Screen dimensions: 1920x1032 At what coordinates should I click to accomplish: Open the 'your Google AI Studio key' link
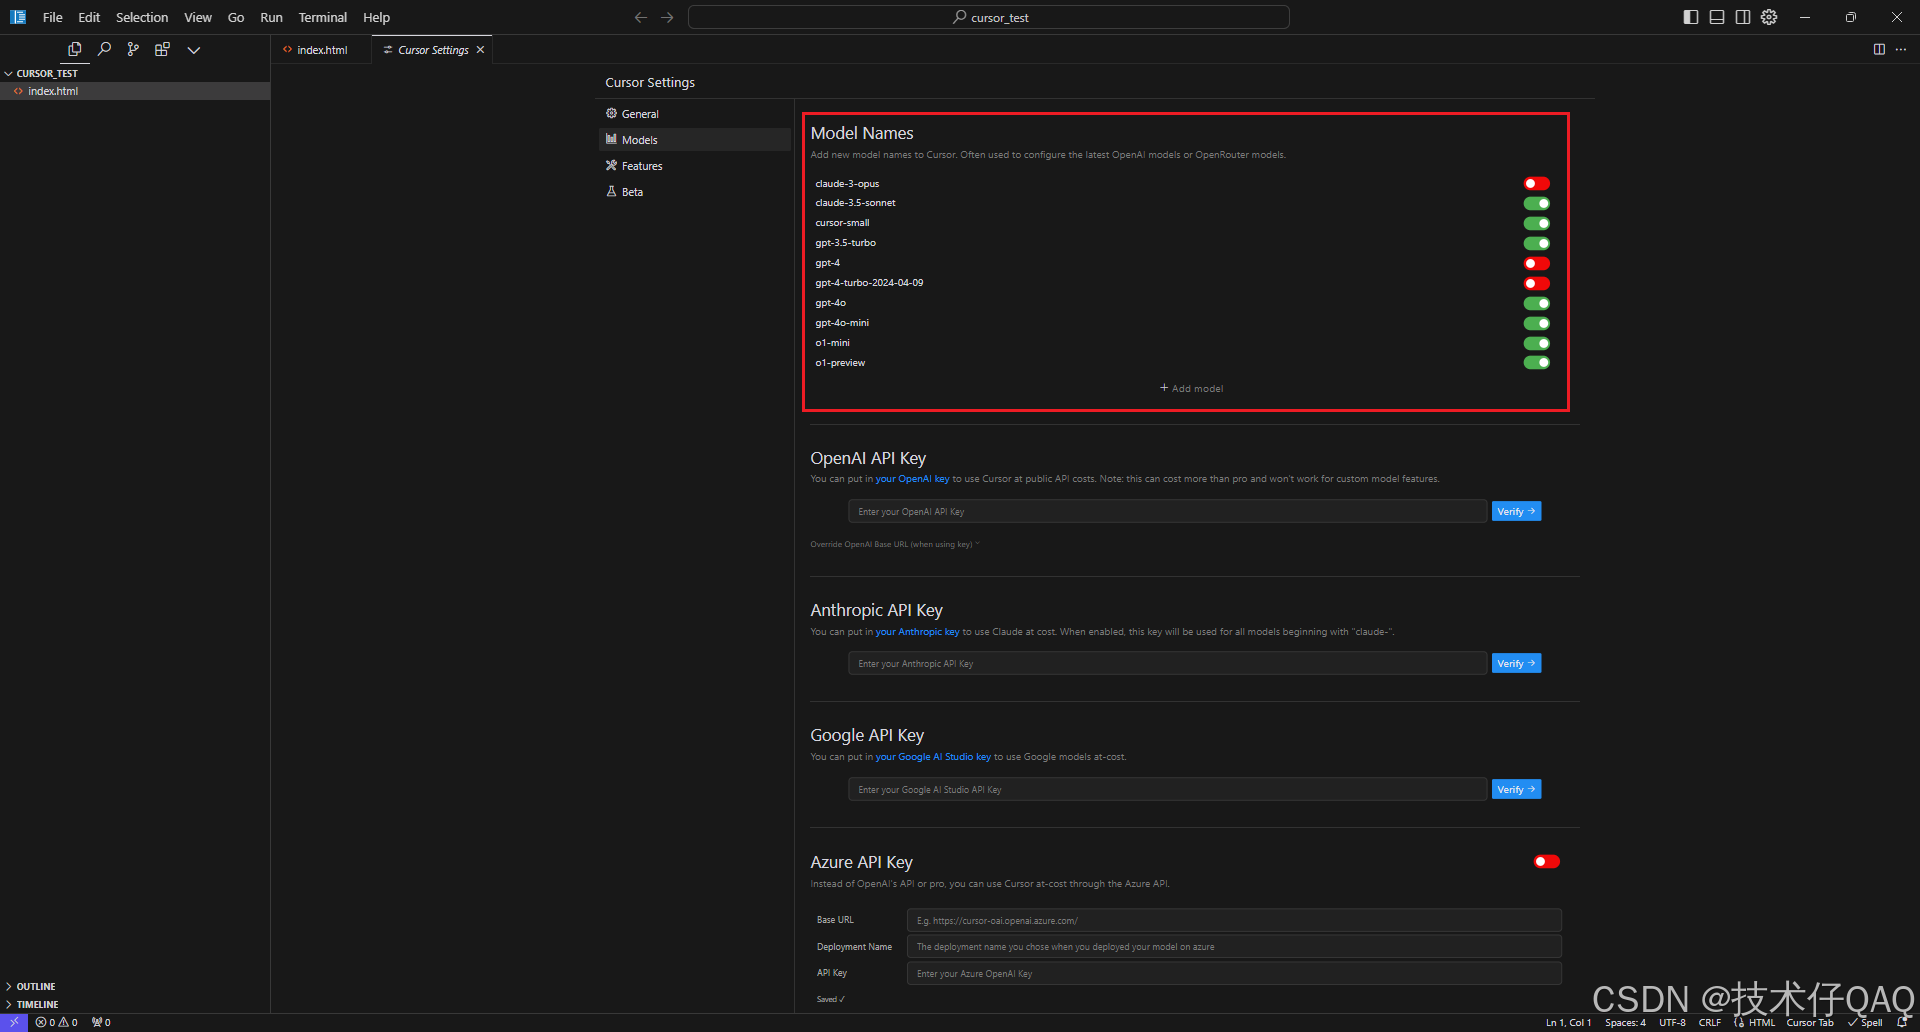coord(933,757)
